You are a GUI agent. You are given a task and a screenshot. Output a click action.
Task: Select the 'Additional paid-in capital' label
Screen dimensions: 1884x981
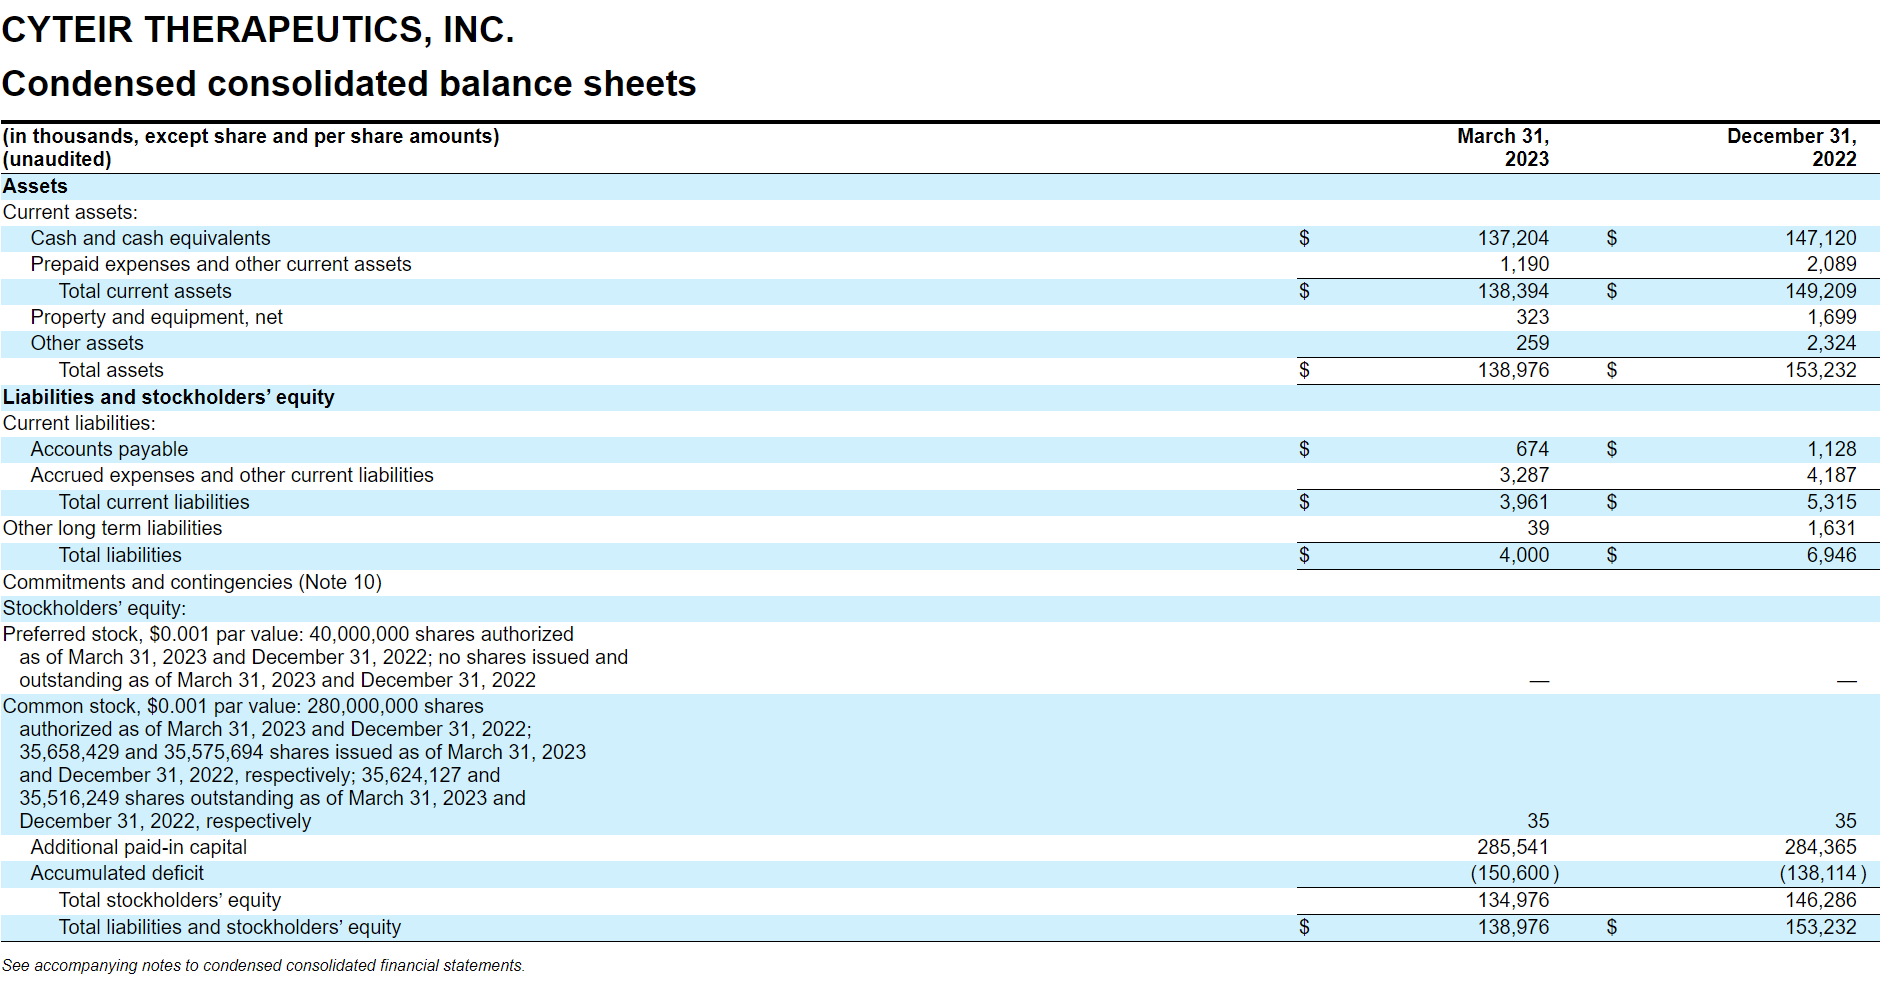coord(139,847)
